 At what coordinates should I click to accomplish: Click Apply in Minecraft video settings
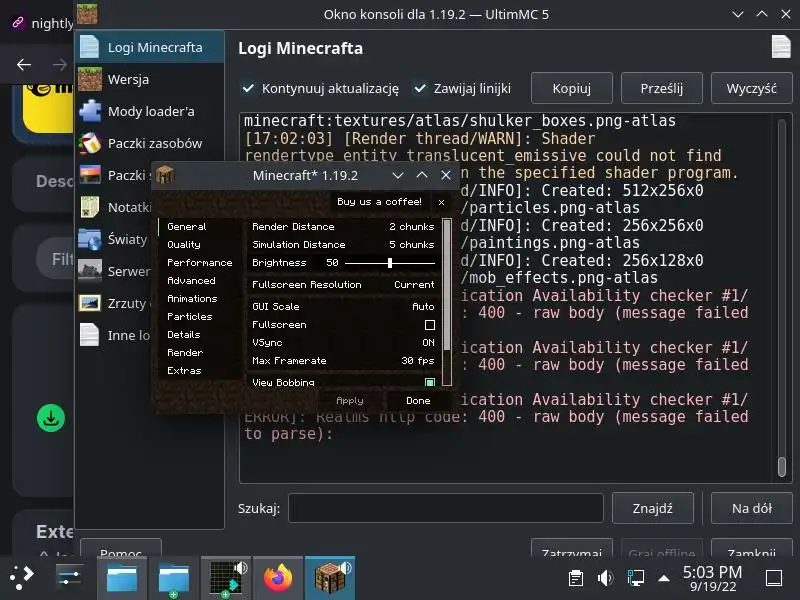coord(349,401)
